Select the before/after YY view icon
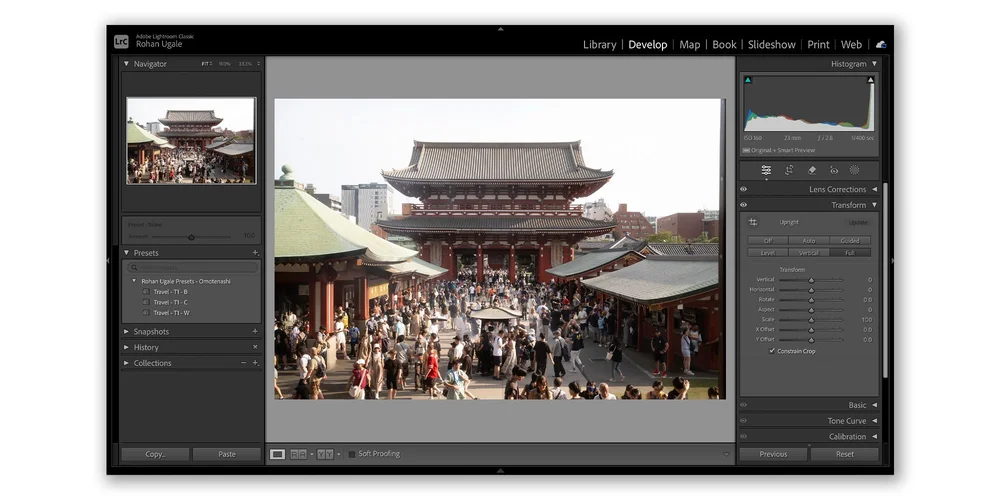The height and width of the screenshot is (500, 1000). (x=325, y=454)
